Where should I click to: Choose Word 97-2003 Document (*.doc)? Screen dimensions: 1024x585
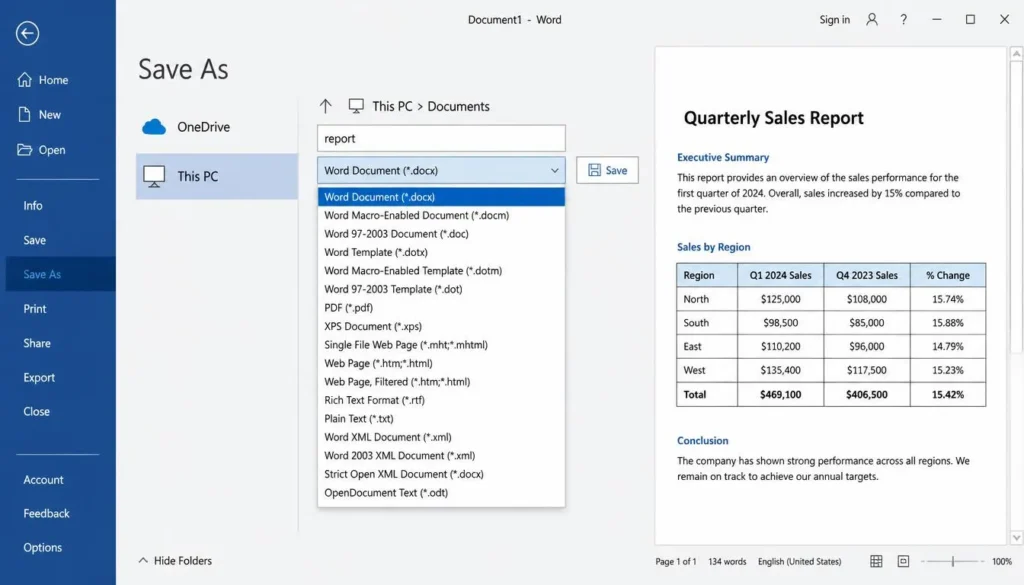[x=441, y=234]
